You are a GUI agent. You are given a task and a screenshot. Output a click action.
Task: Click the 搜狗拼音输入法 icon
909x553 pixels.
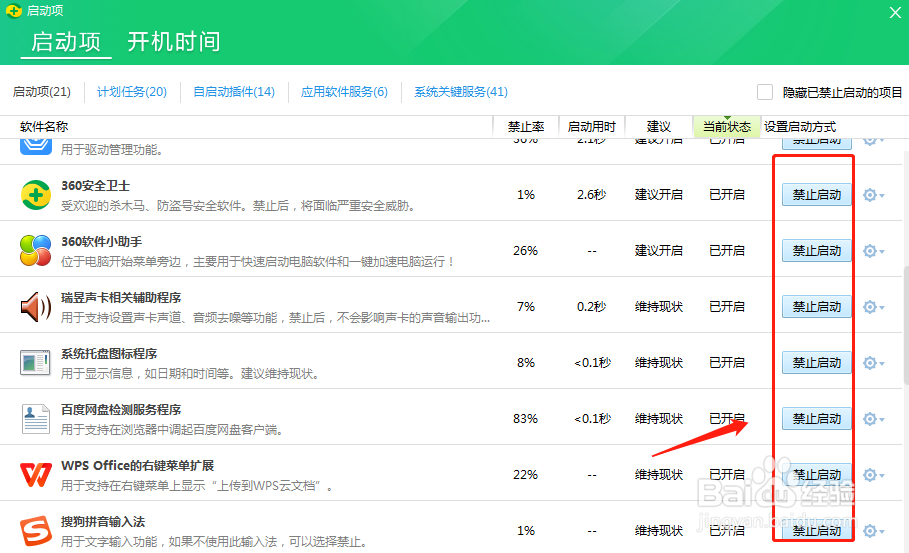click(x=36, y=529)
